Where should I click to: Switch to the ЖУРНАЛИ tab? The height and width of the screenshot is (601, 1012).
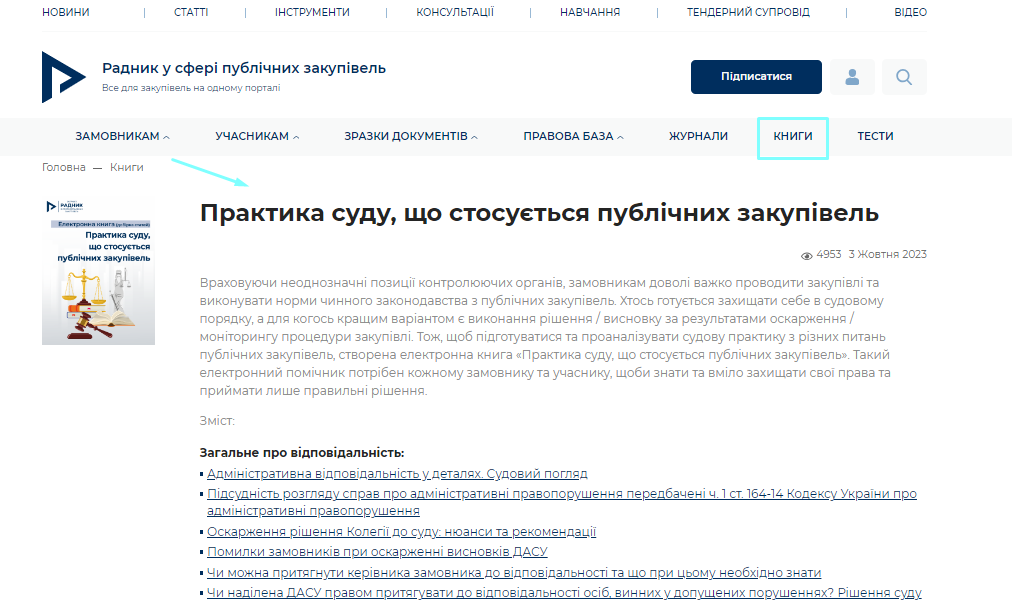tap(697, 136)
